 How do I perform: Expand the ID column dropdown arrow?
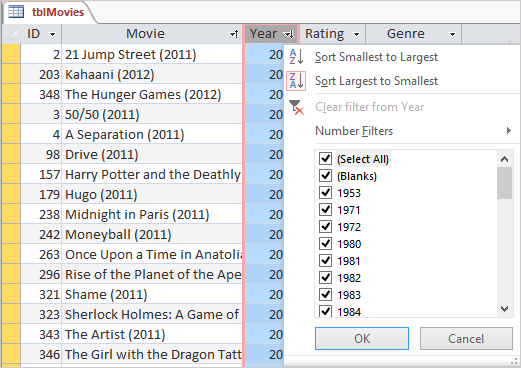click(x=52, y=34)
